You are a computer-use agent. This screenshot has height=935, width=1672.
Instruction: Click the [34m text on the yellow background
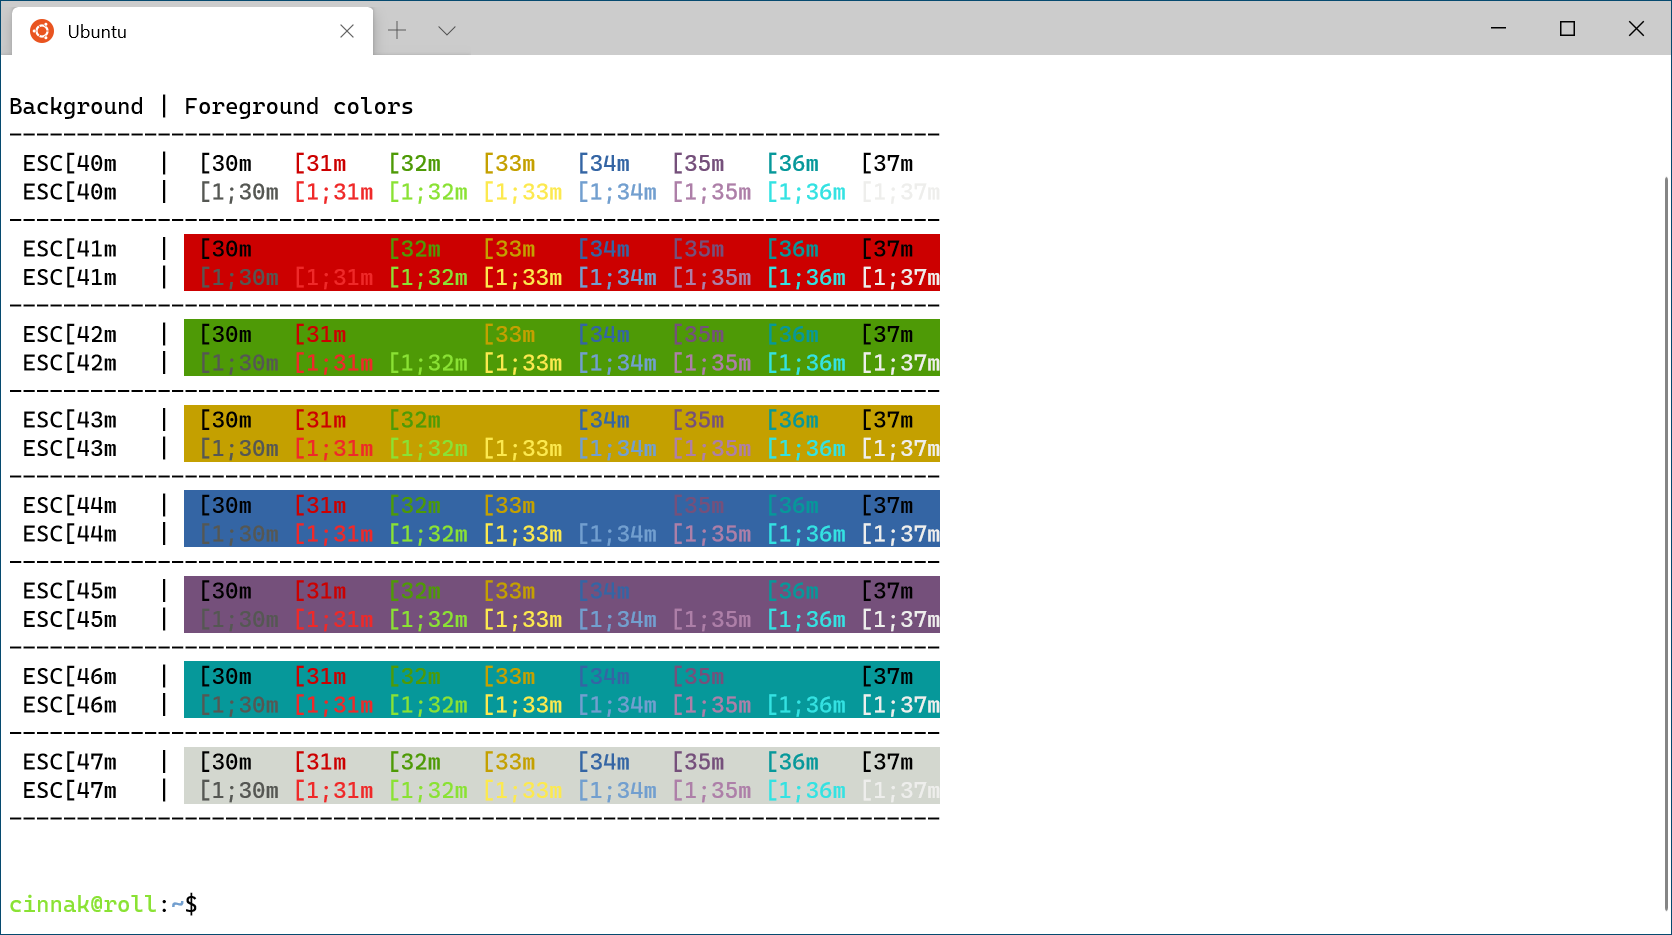tap(604, 420)
